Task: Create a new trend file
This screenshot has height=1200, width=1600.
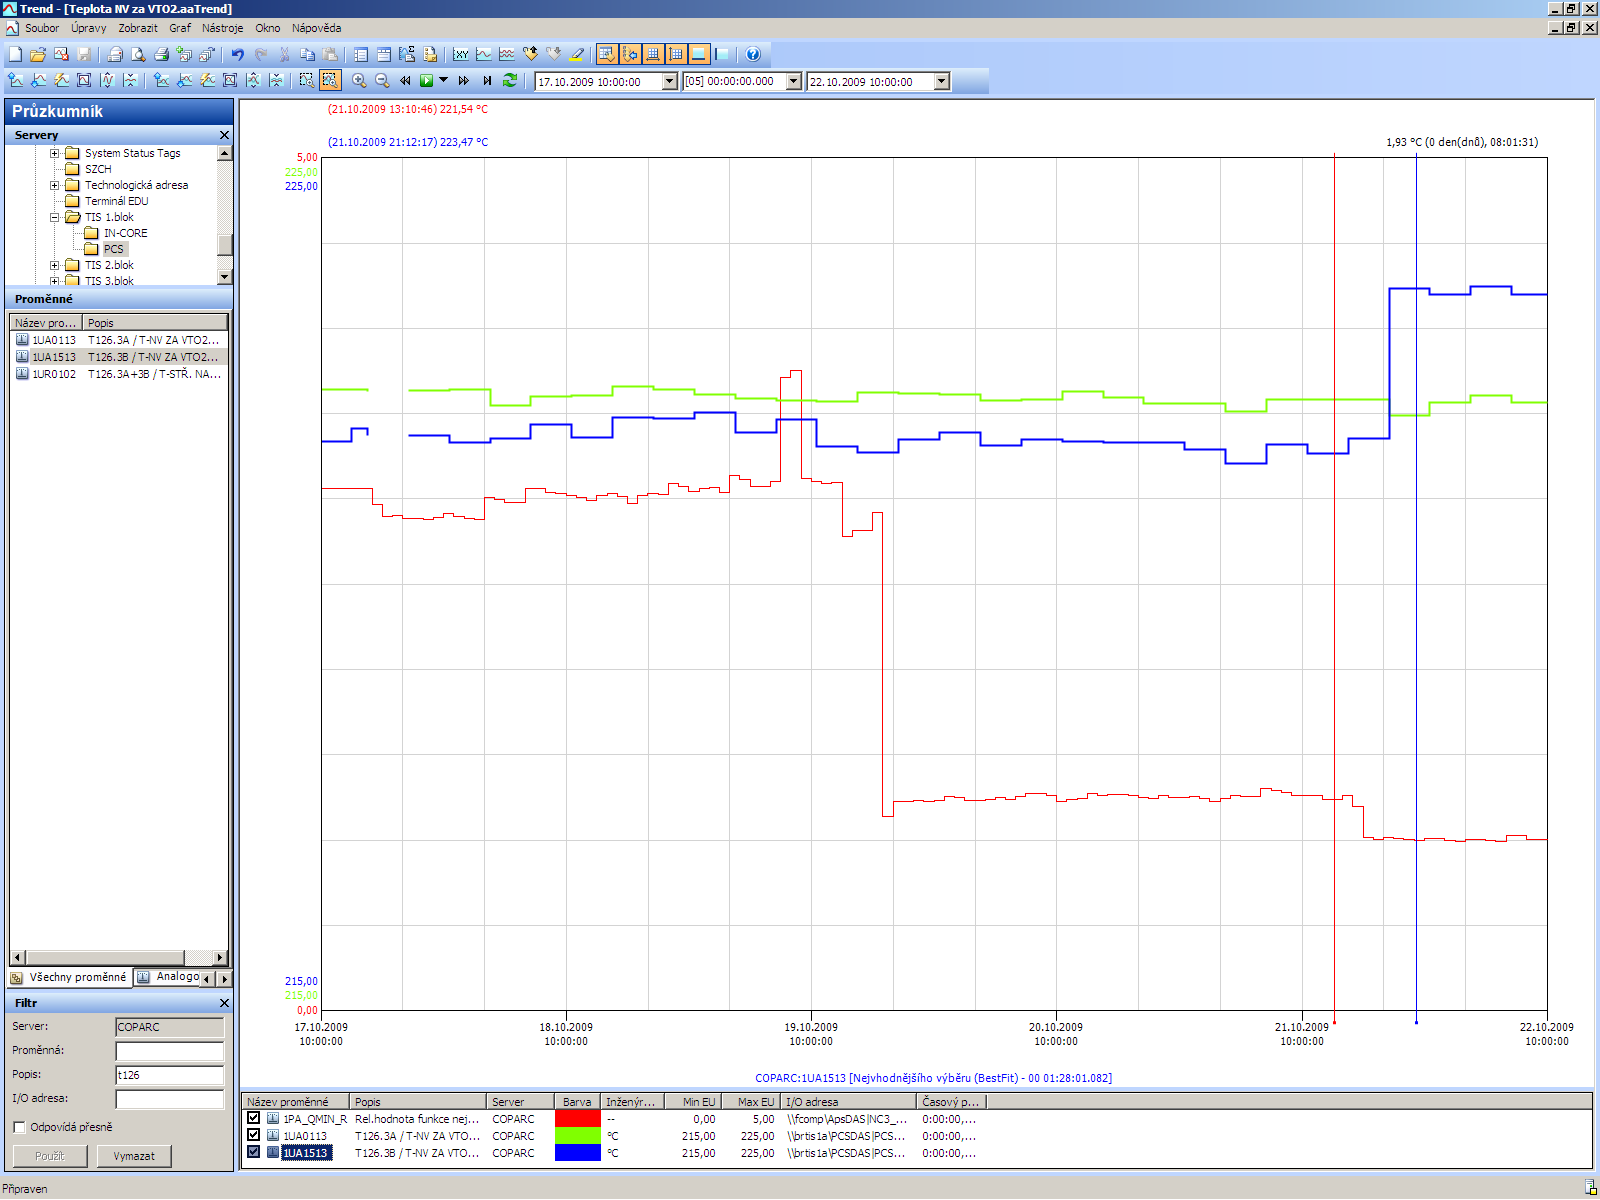Action: (x=15, y=54)
